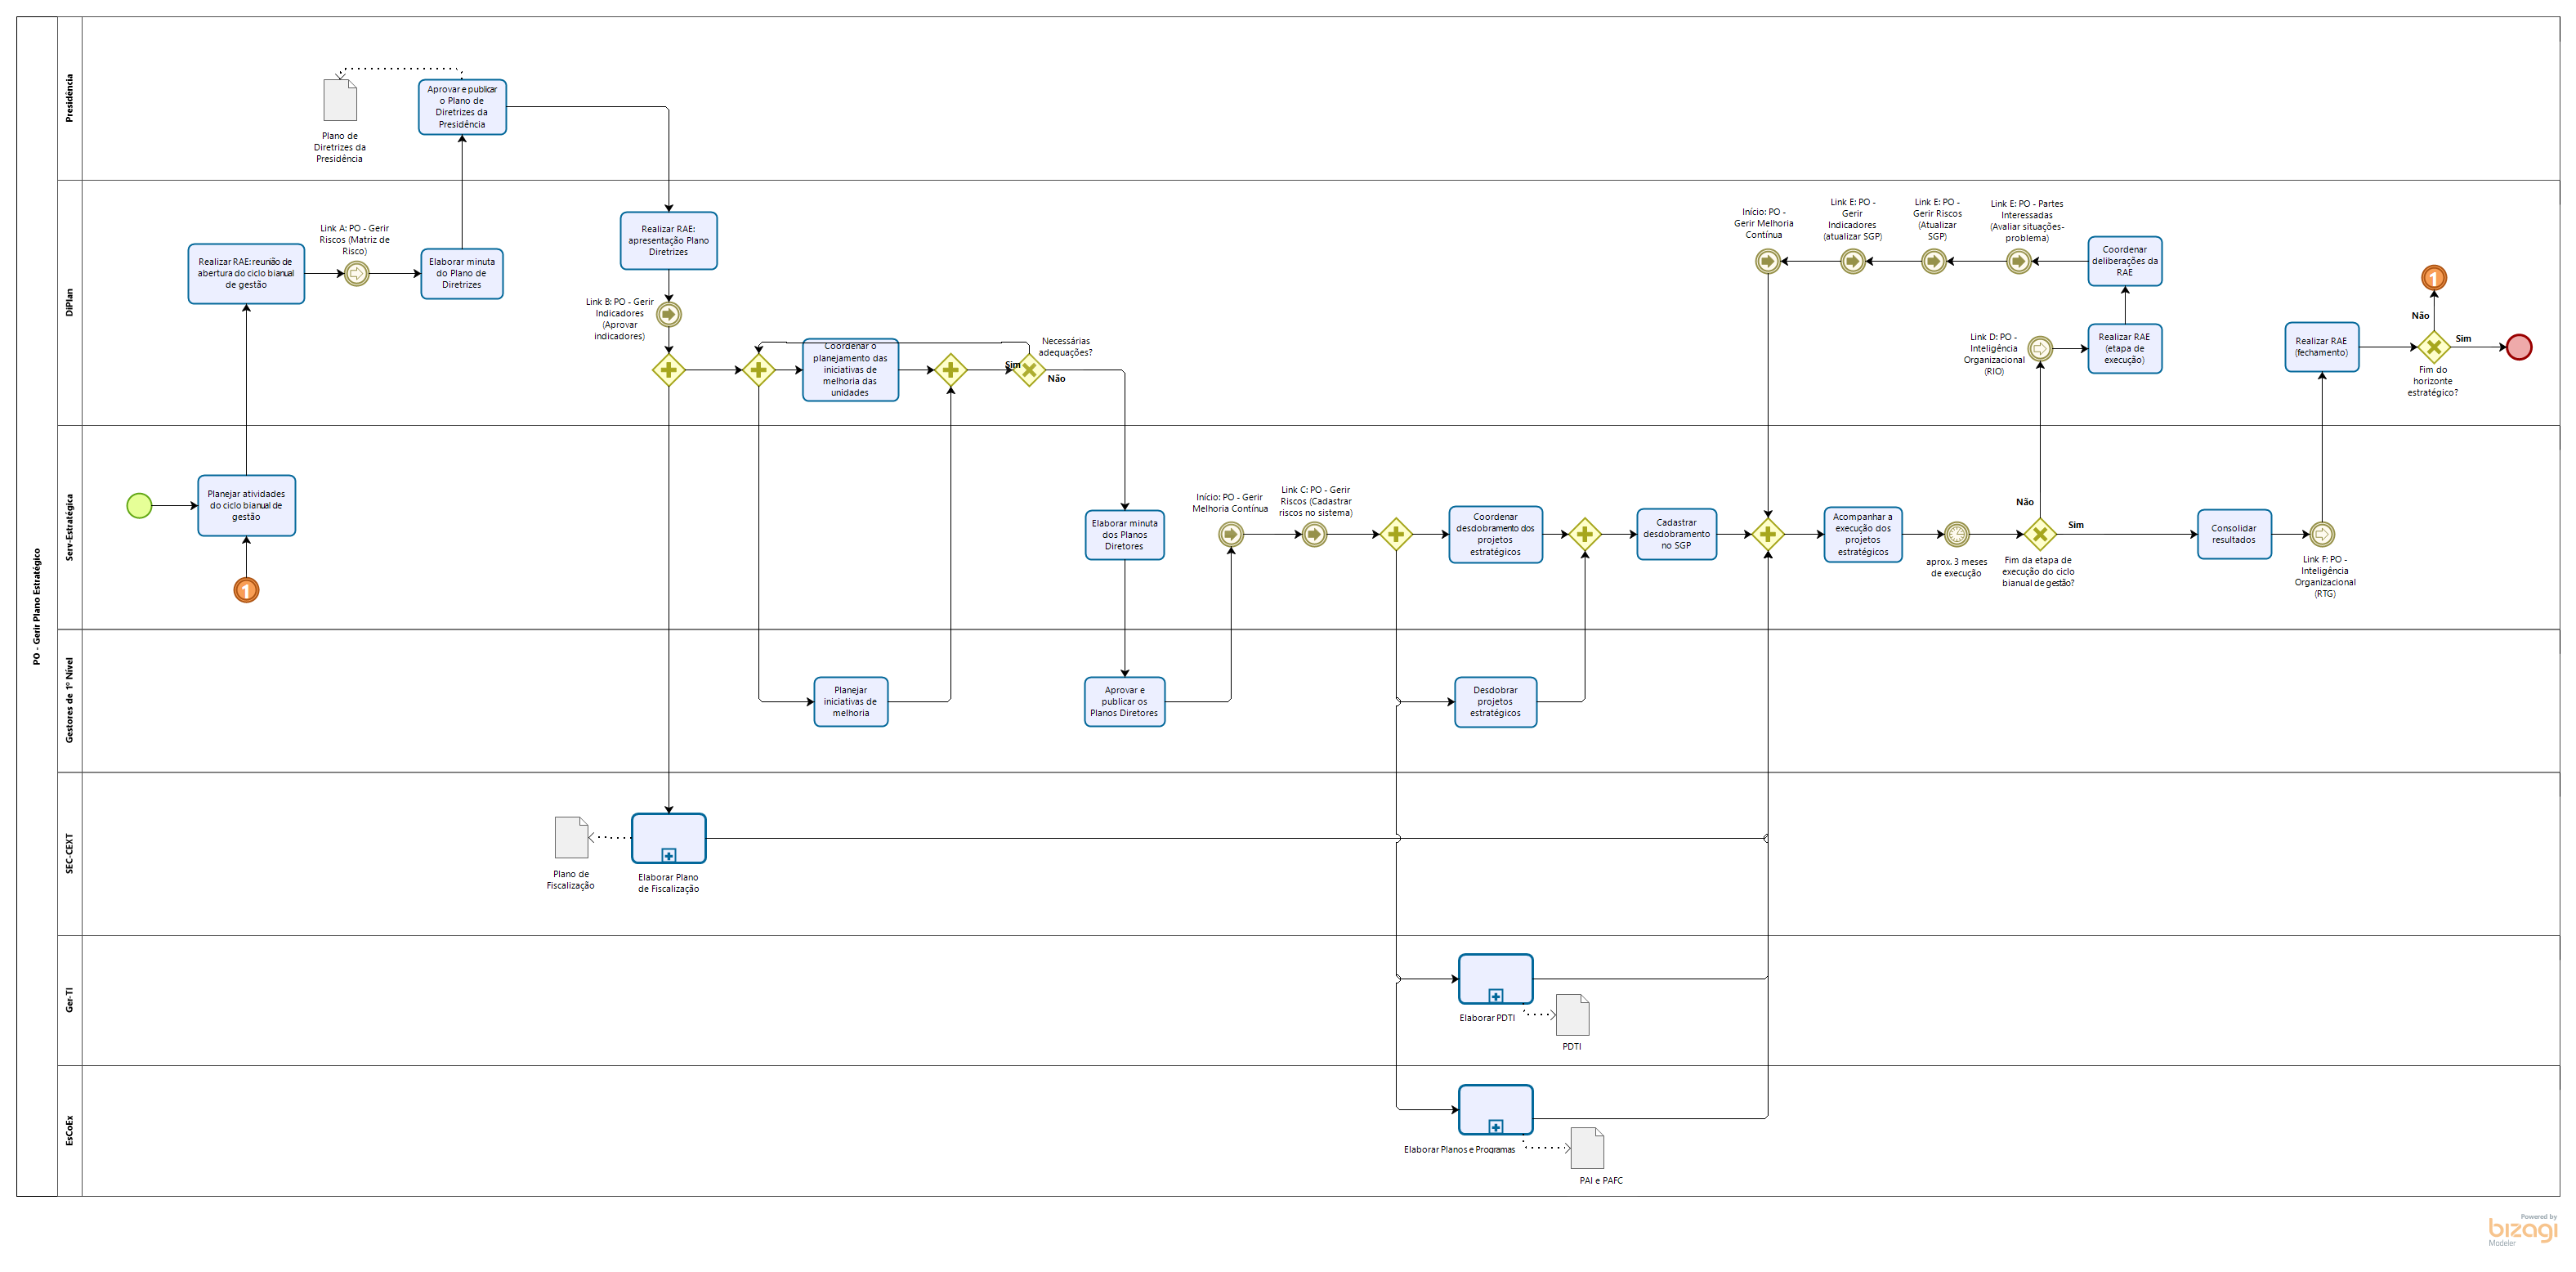
Task: Click the 'Fim do horizonte estratégico?' gateway
Action: (x=2433, y=347)
